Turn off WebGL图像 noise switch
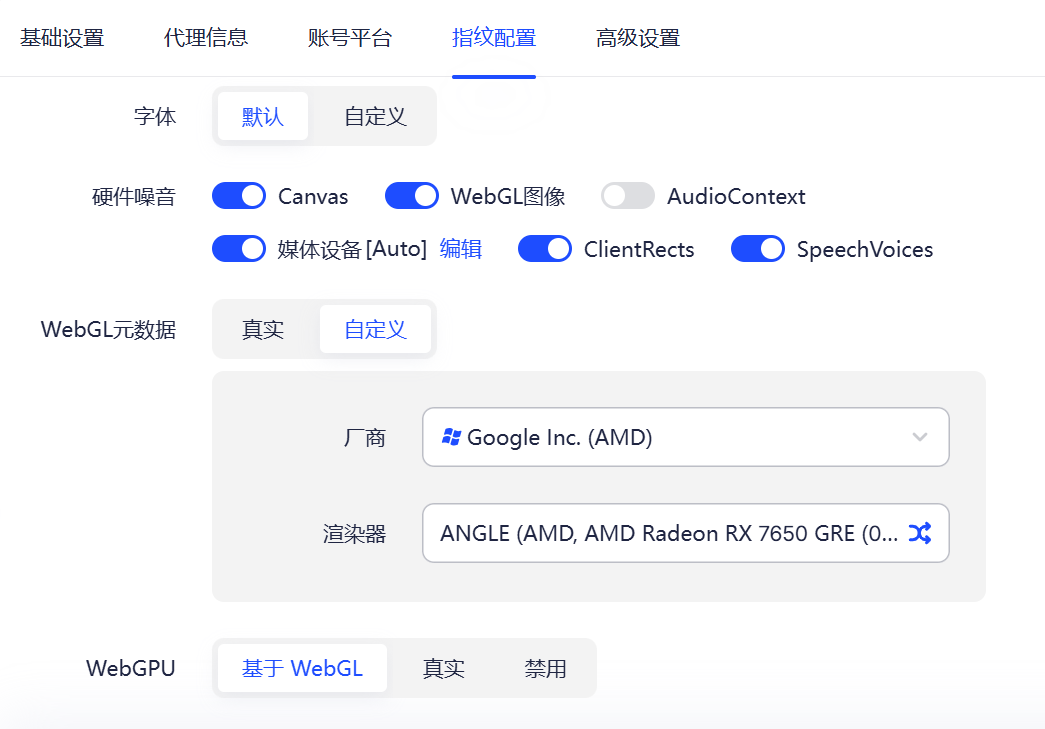 tap(412, 196)
